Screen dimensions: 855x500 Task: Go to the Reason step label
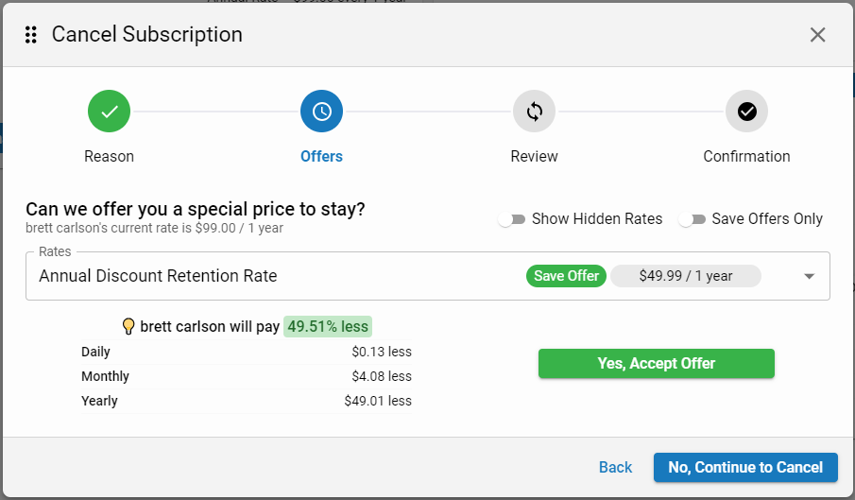[x=109, y=156]
